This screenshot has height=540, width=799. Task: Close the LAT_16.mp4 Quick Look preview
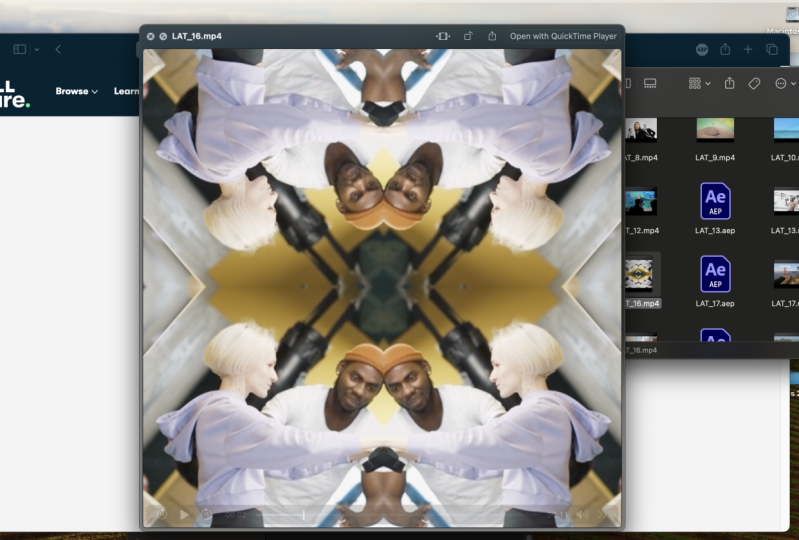pyautogui.click(x=150, y=36)
